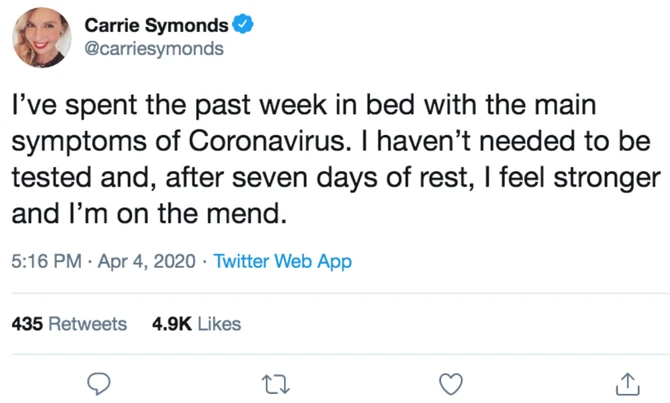Open Carrie Symonds' profile picture
The image size is (670, 403).
point(42,39)
